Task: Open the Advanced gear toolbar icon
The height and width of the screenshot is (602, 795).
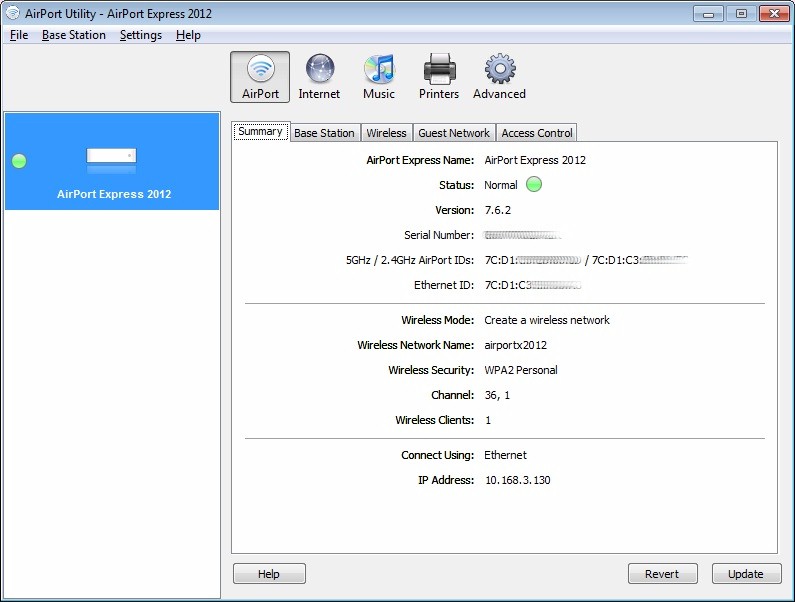Action: pos(499,77)
